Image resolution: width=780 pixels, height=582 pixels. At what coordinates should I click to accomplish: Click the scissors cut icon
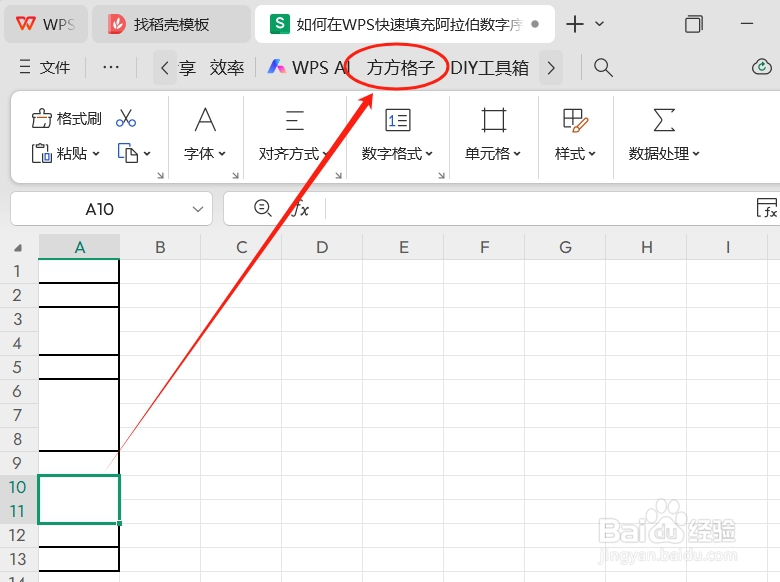126,118
